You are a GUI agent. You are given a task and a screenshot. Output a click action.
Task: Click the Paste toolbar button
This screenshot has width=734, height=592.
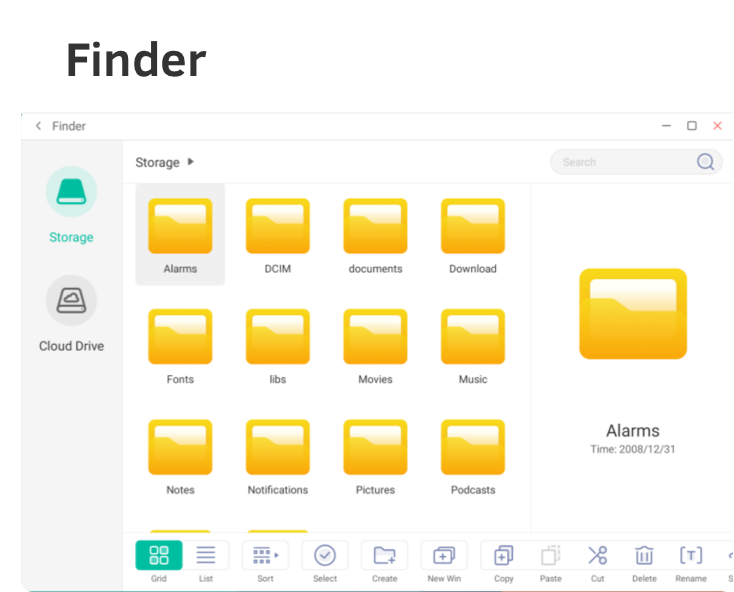click(550, 556)
